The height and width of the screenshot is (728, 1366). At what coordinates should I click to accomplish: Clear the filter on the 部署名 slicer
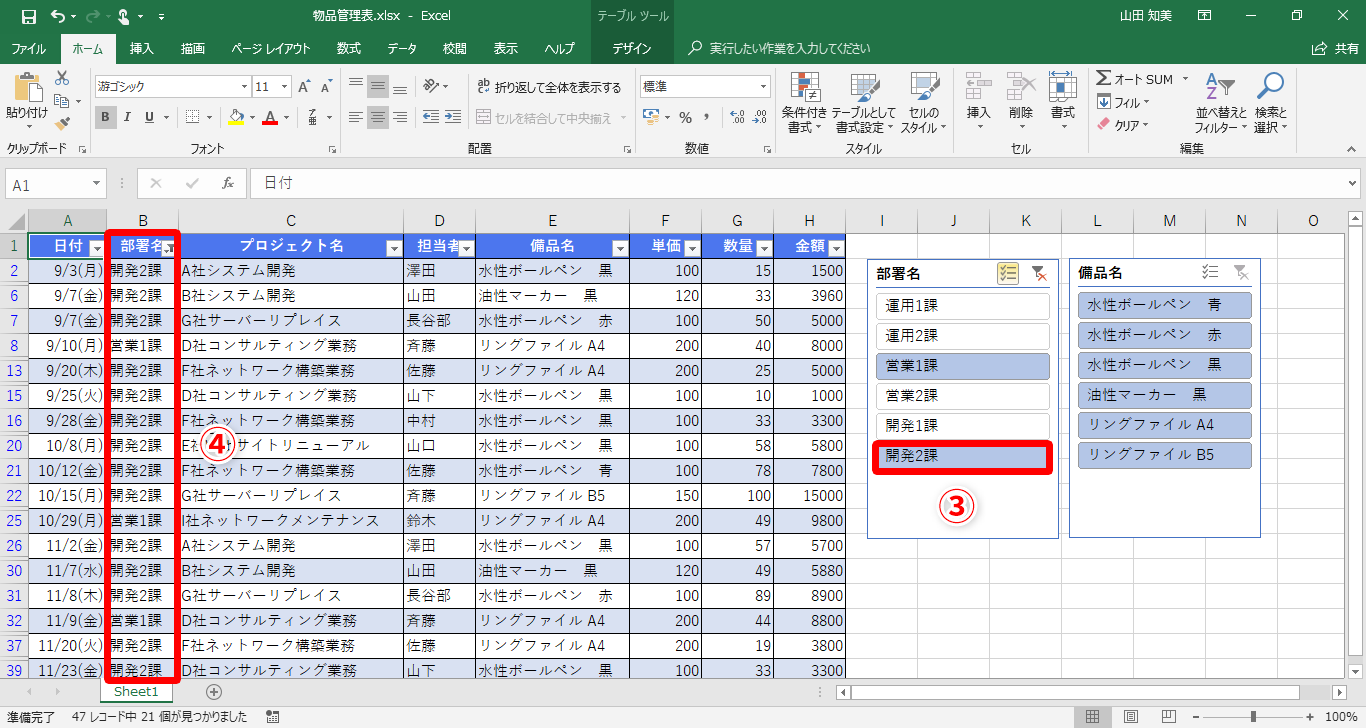[x=1039, y=272]
